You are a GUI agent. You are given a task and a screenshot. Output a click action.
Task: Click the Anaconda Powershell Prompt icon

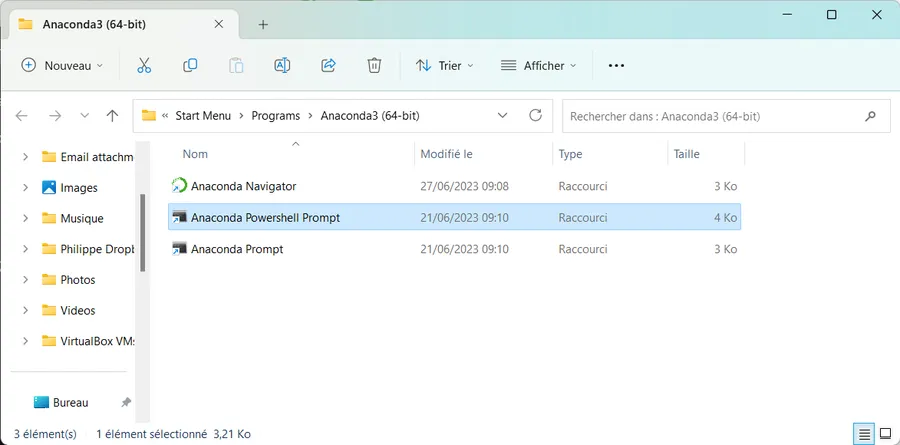(x=179, y=218)
